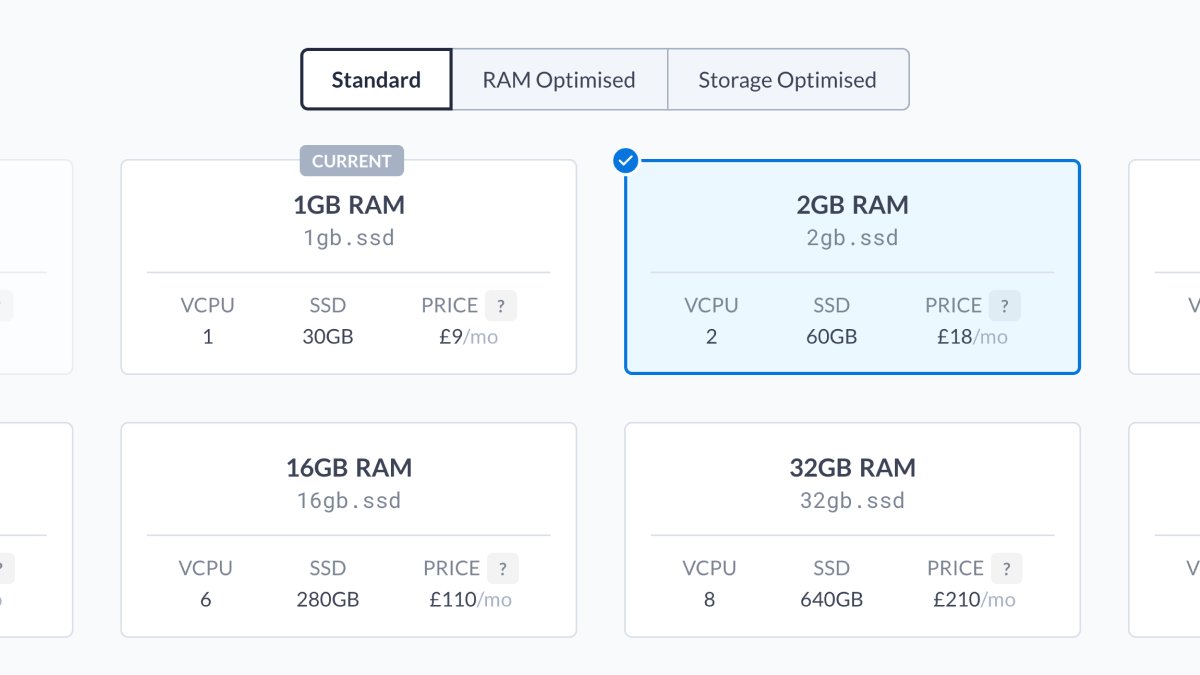Click the 32gb.ssd plan identifier
This screenshot has height=675, width=1200.
(853, 501)
